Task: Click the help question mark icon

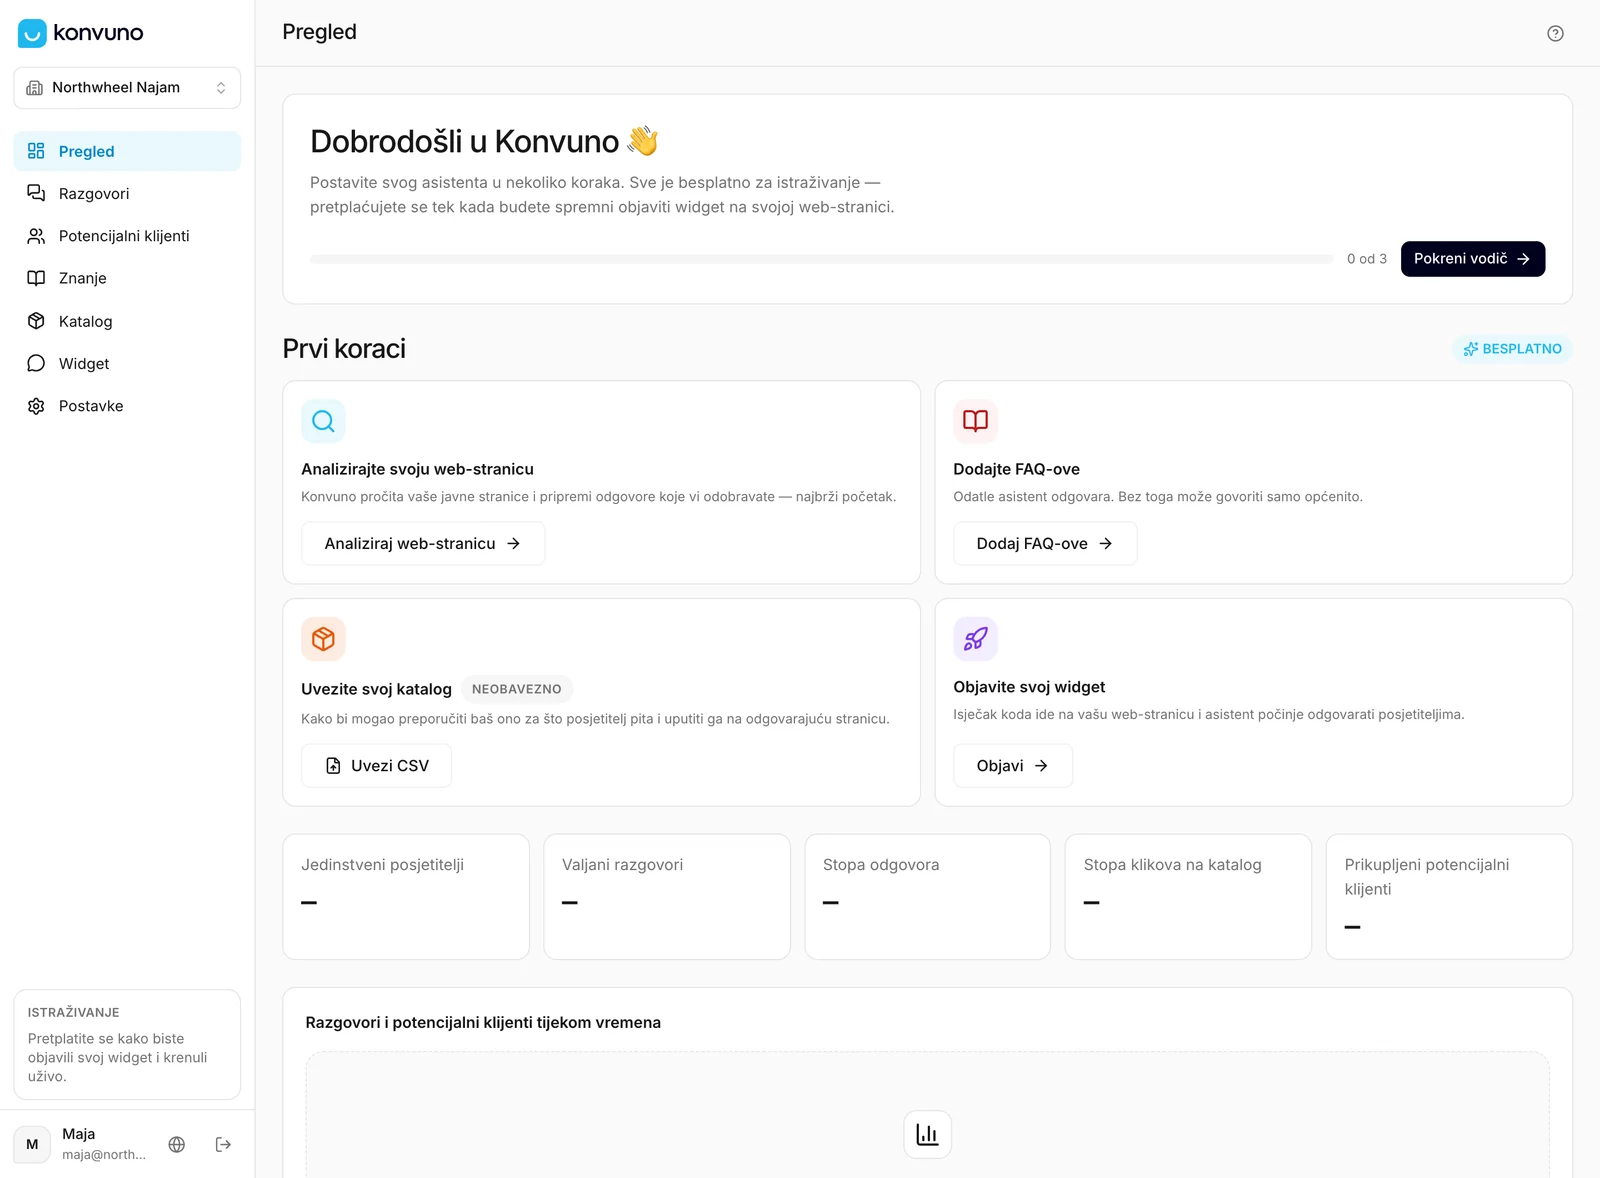Action: point(1555,33)
